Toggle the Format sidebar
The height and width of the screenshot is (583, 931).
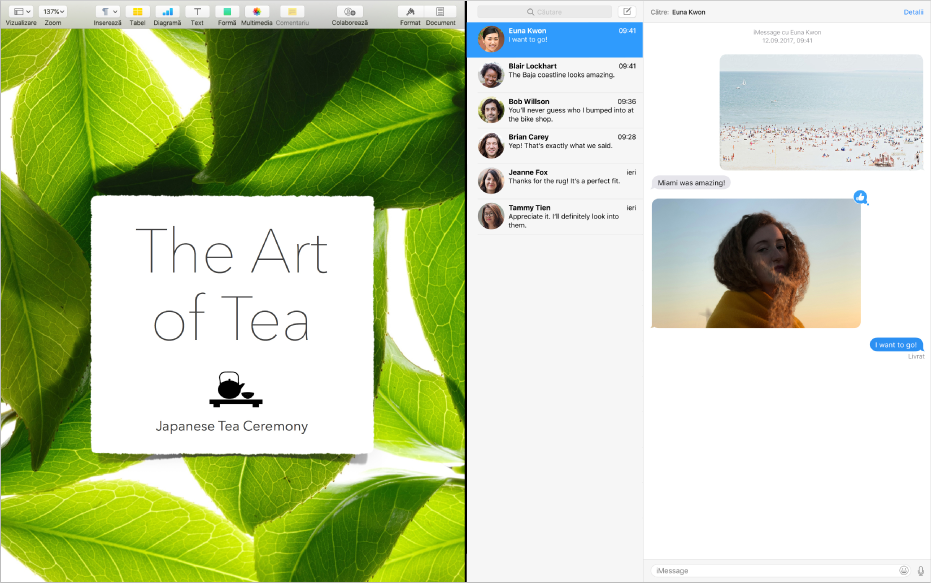coord(410,12)
